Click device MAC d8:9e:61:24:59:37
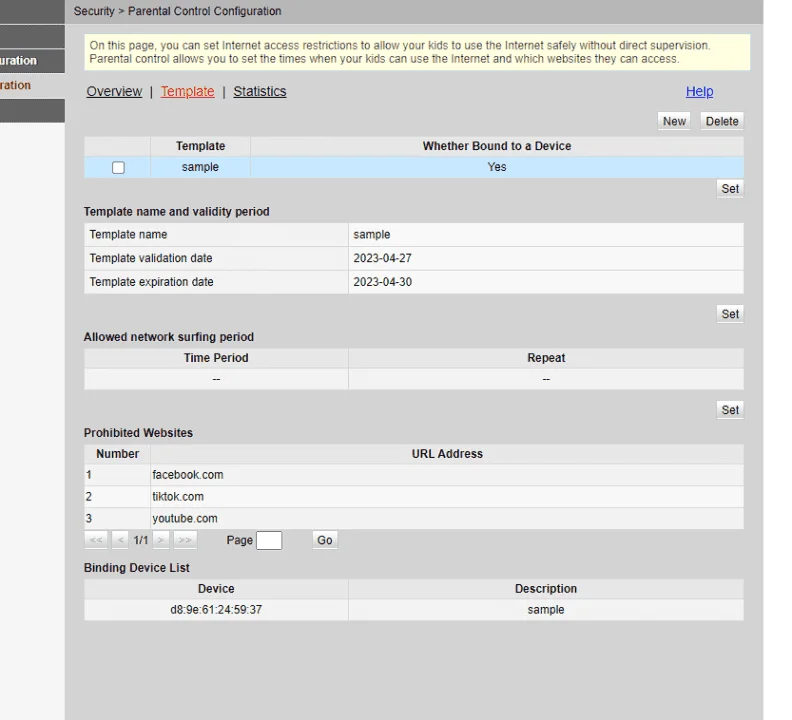This screenshot has height=720, width=792. 216,610
